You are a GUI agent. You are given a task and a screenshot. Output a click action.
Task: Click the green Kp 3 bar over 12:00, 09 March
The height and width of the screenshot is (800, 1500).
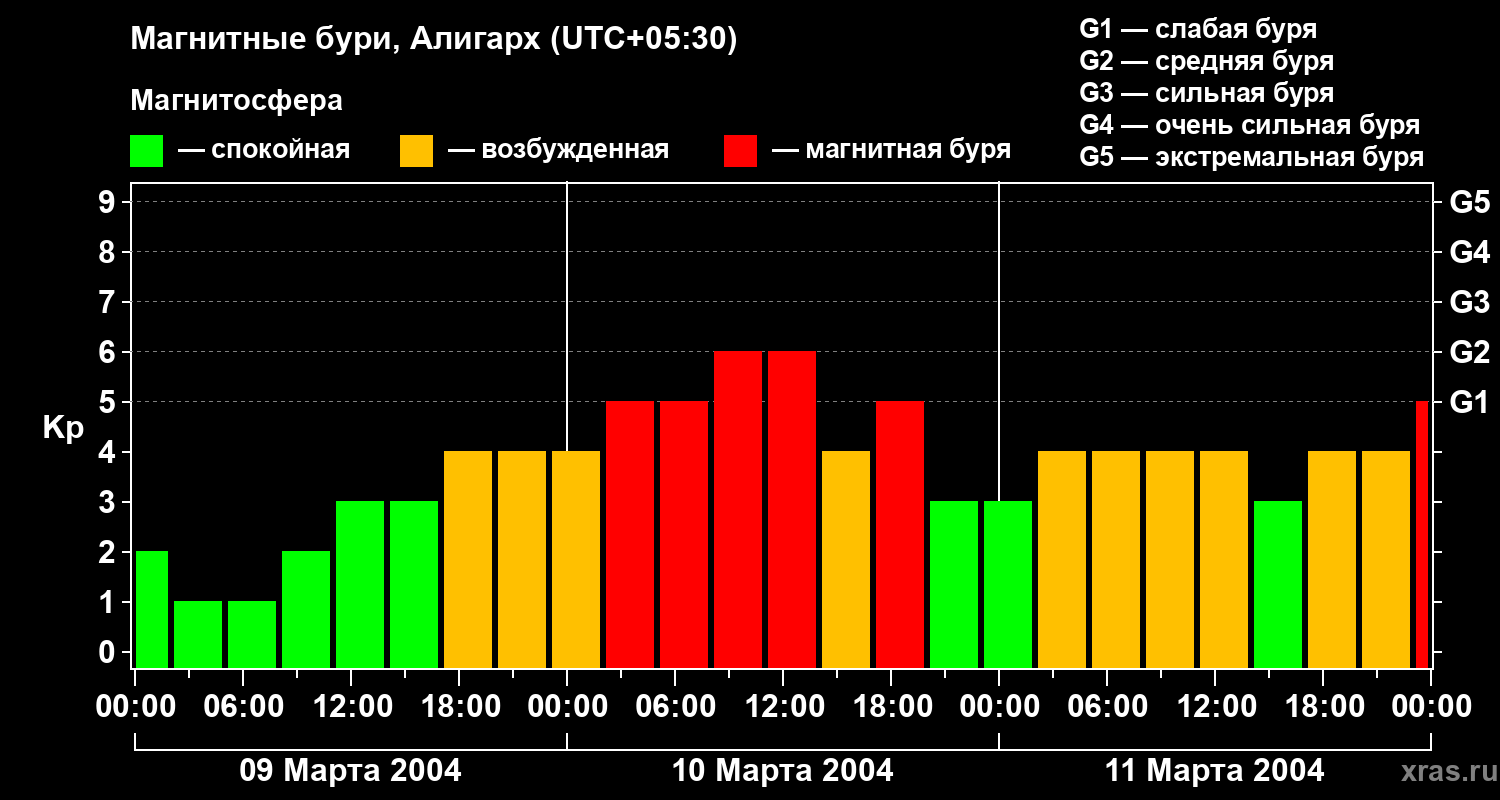(x=360, y=584)
